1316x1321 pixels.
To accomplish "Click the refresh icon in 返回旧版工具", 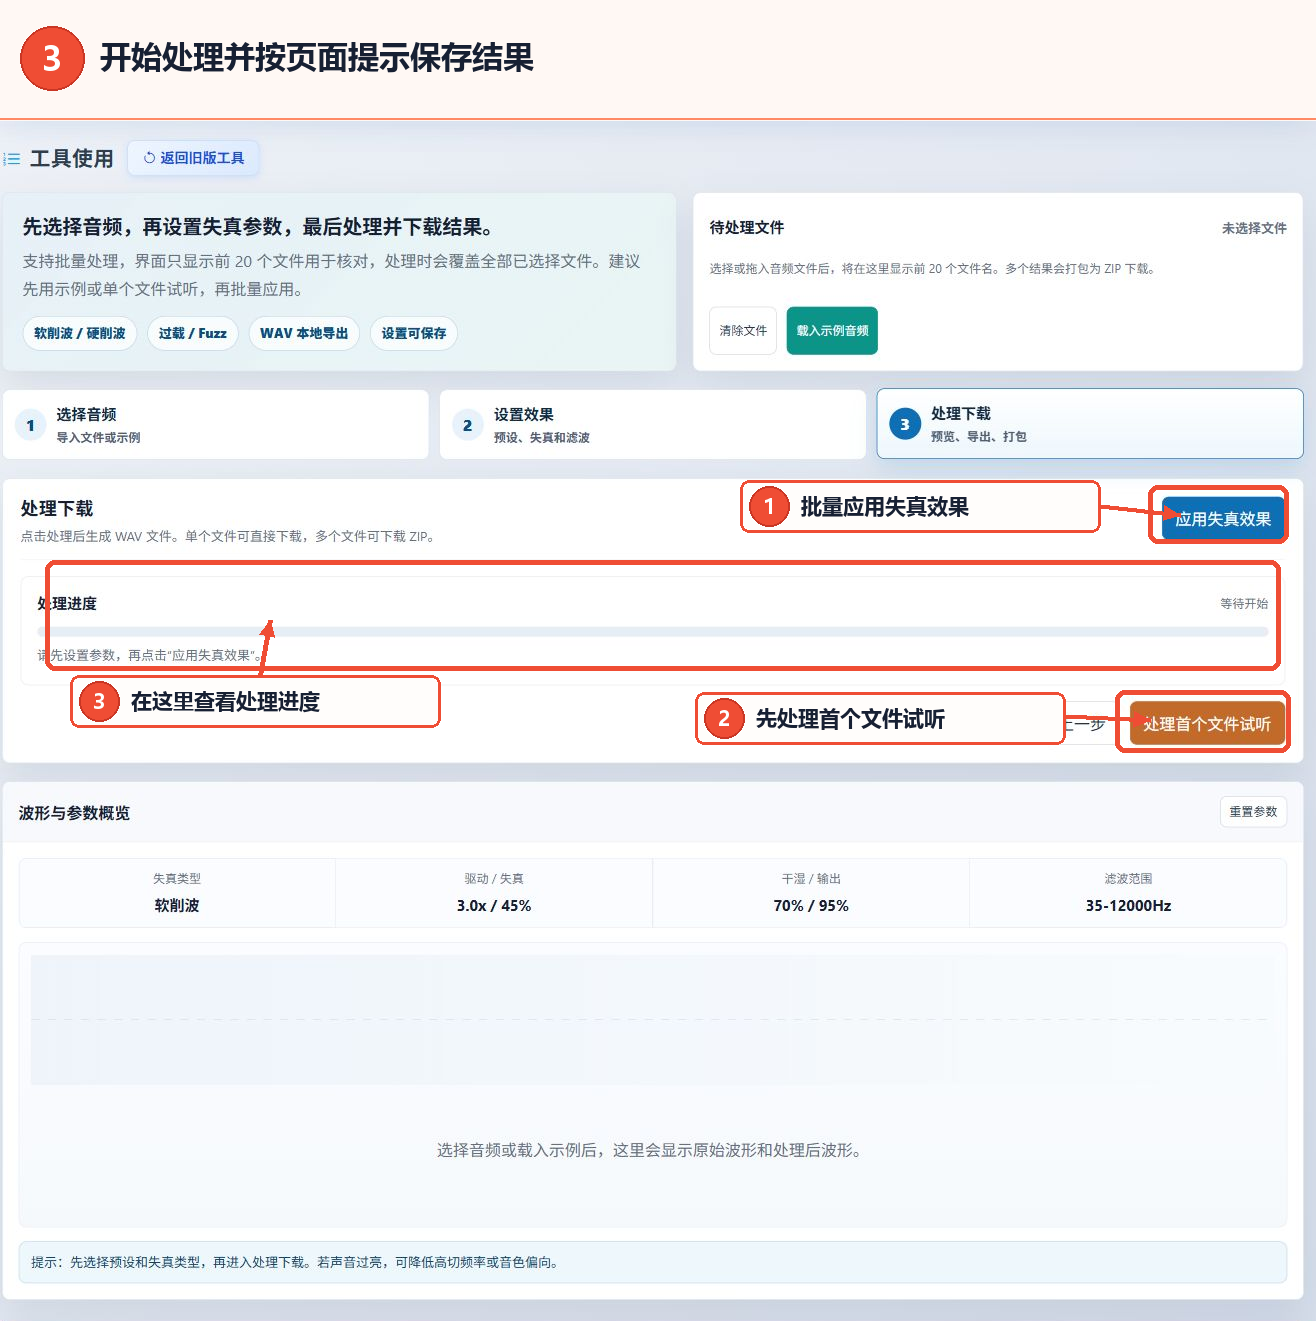I will pos(150,158).
